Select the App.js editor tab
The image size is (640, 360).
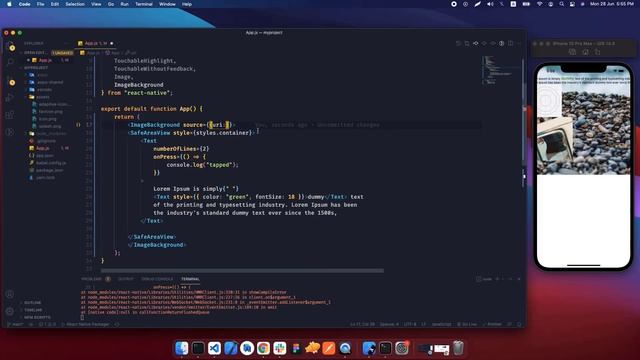96,43
